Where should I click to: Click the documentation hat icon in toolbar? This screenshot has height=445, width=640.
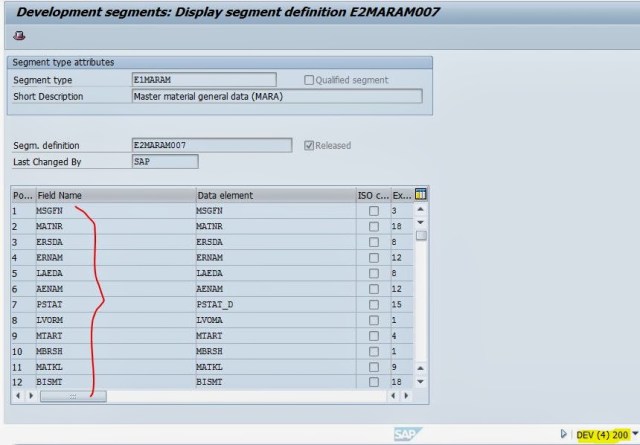click(19, 36)
